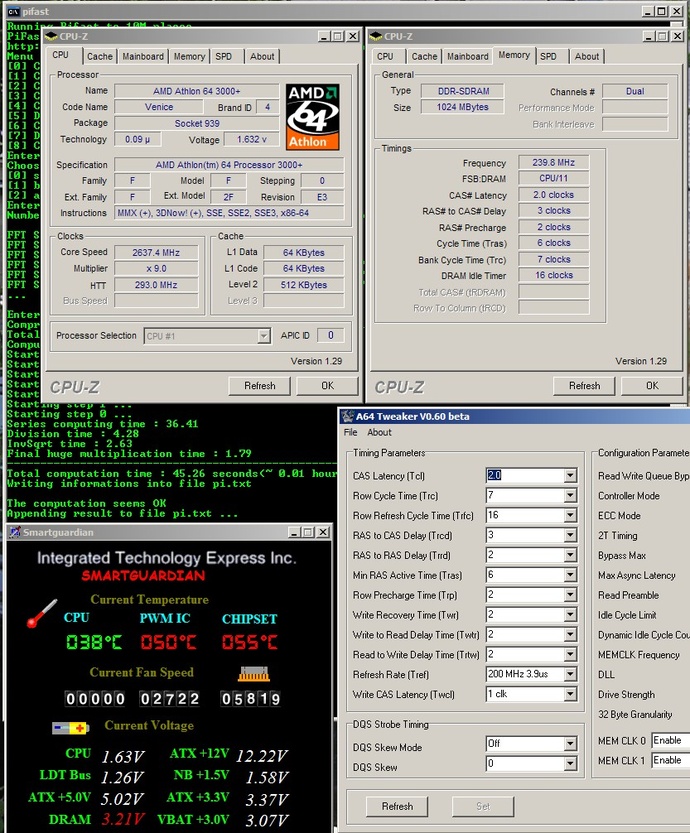690x833 pixels.
Task: Click the Frequency 239.8 MHz value
Action: (x=553, y=163)
